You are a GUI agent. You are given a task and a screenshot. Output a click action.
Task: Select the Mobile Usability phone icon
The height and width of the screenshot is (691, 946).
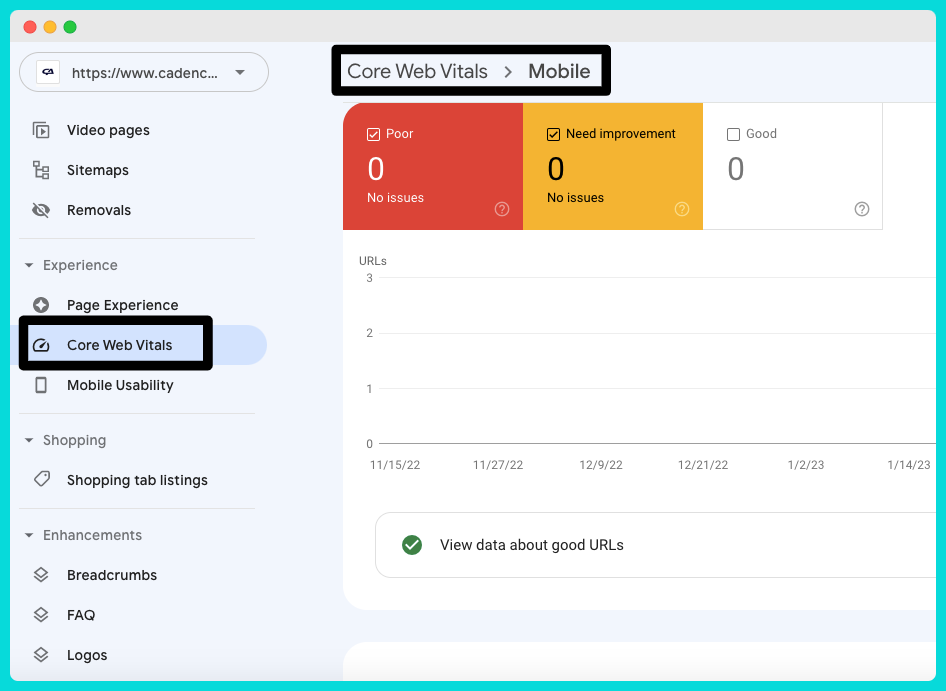click(41, 385)
